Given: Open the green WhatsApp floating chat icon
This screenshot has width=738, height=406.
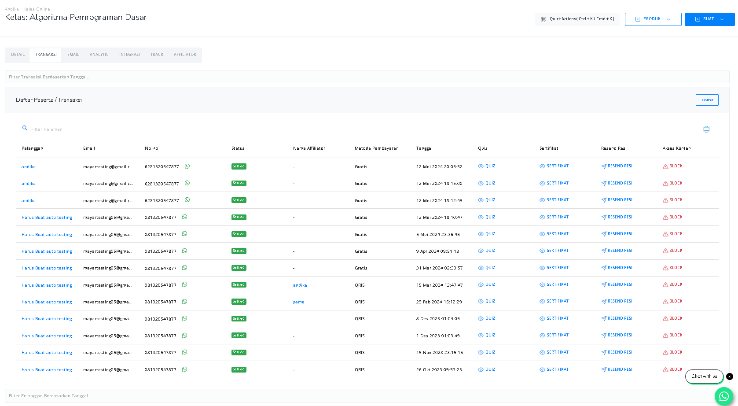Looking at the screenshot, I should 724,396.
